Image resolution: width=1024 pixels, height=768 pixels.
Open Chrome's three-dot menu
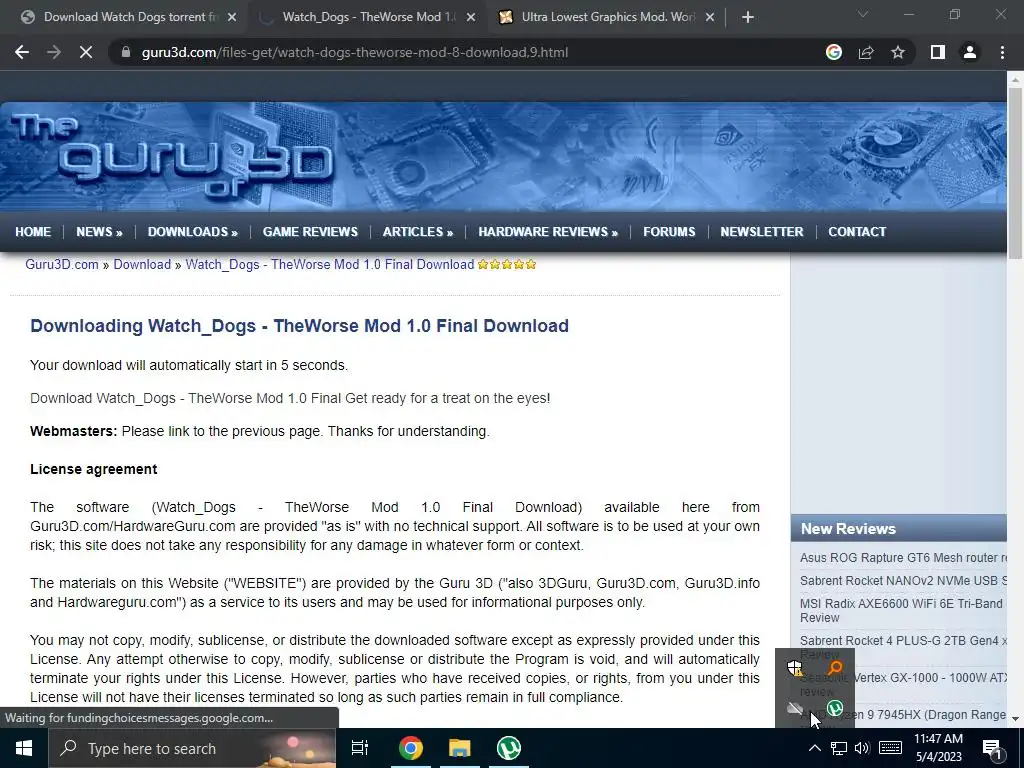[x=1002, y=52]
